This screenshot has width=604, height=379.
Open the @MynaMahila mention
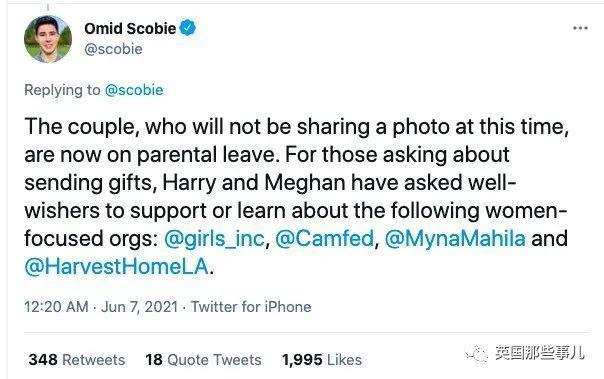coord(455,238)
